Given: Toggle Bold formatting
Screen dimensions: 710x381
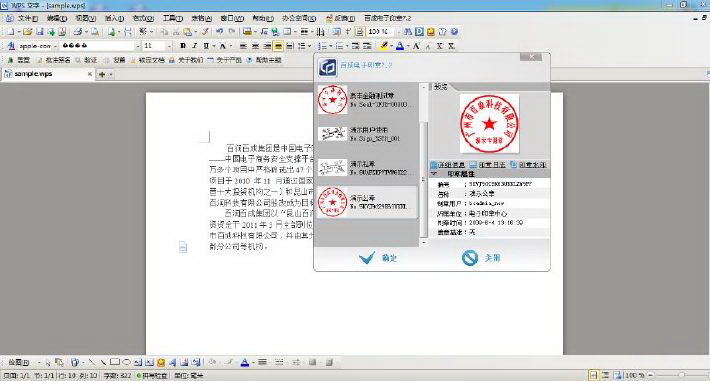Looking at the screenshot, I should click(183, 46).
